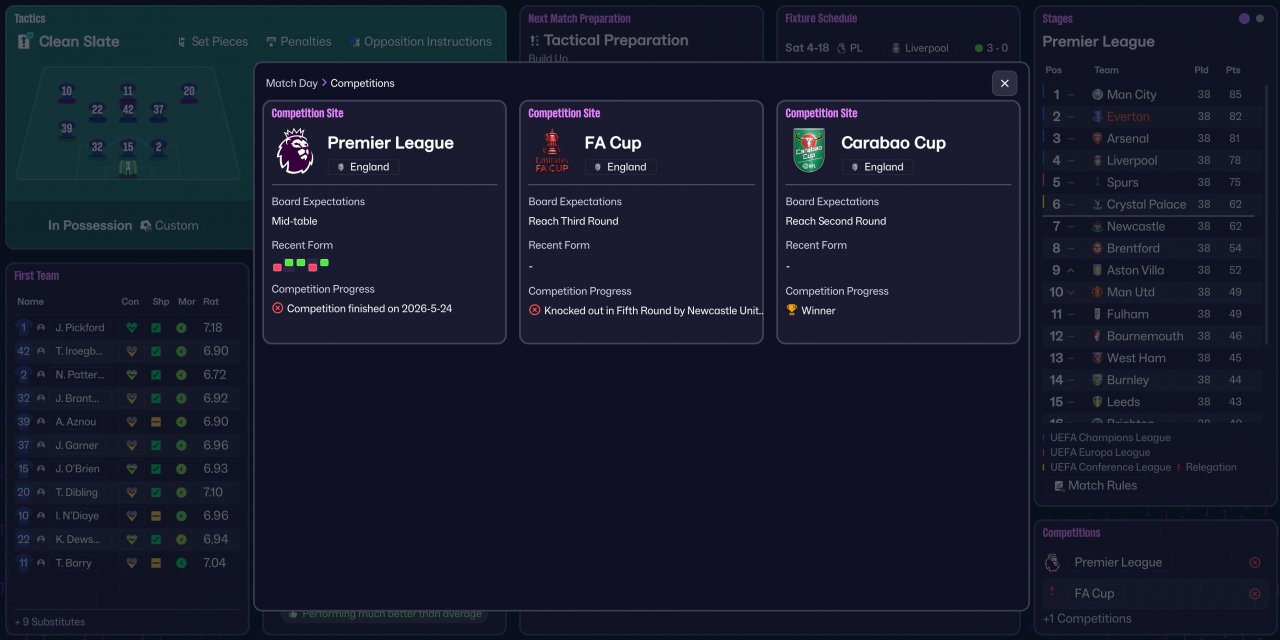Expand the +1 Competitions list

(x=1087, y=618)
